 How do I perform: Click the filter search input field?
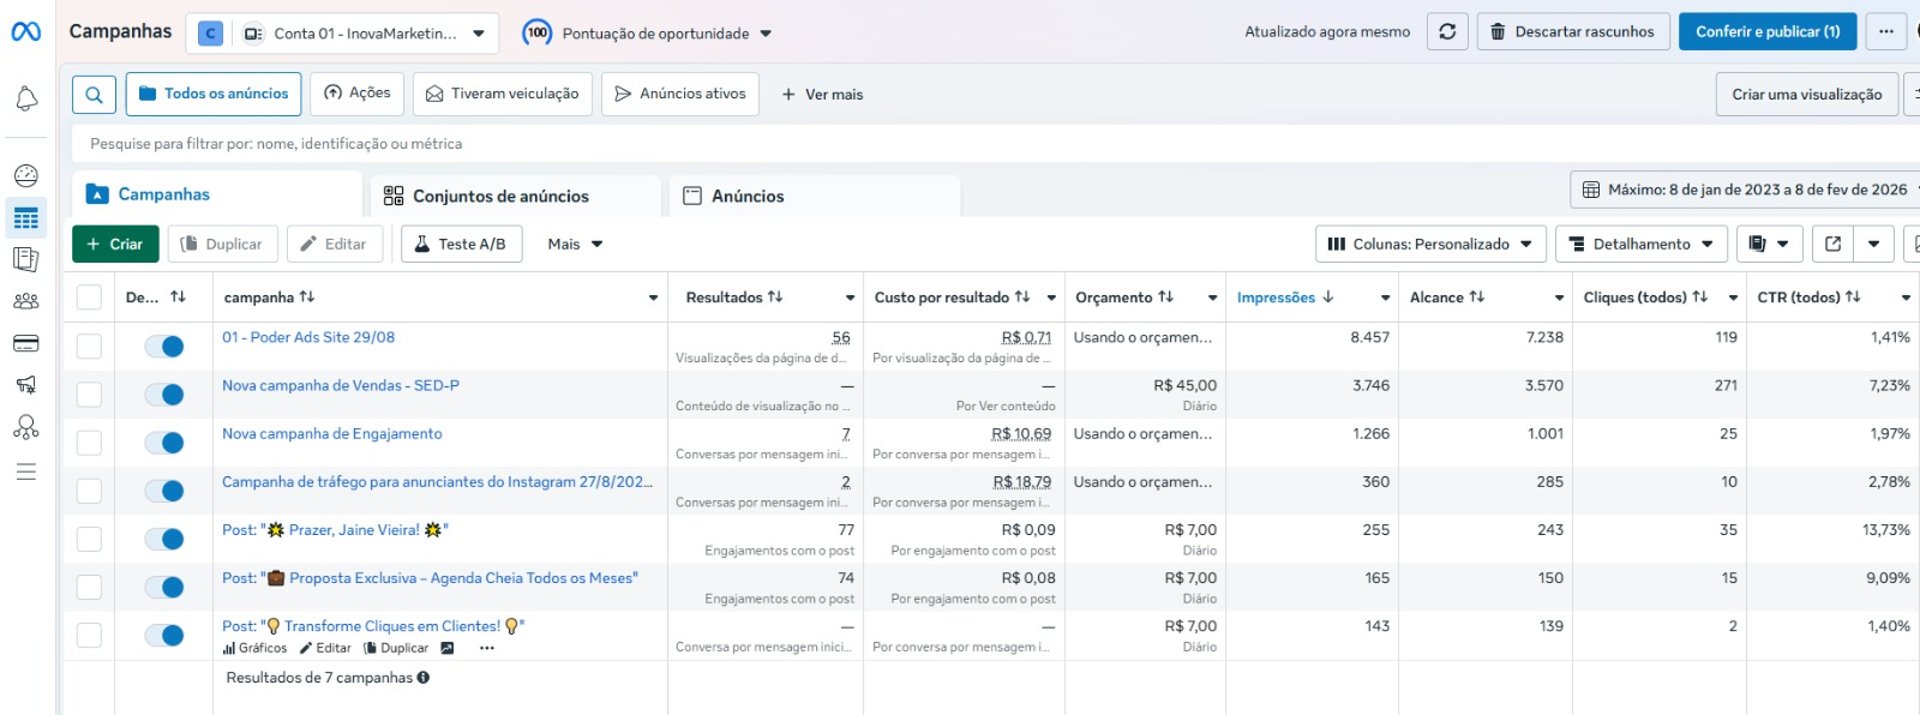point(700,144)
